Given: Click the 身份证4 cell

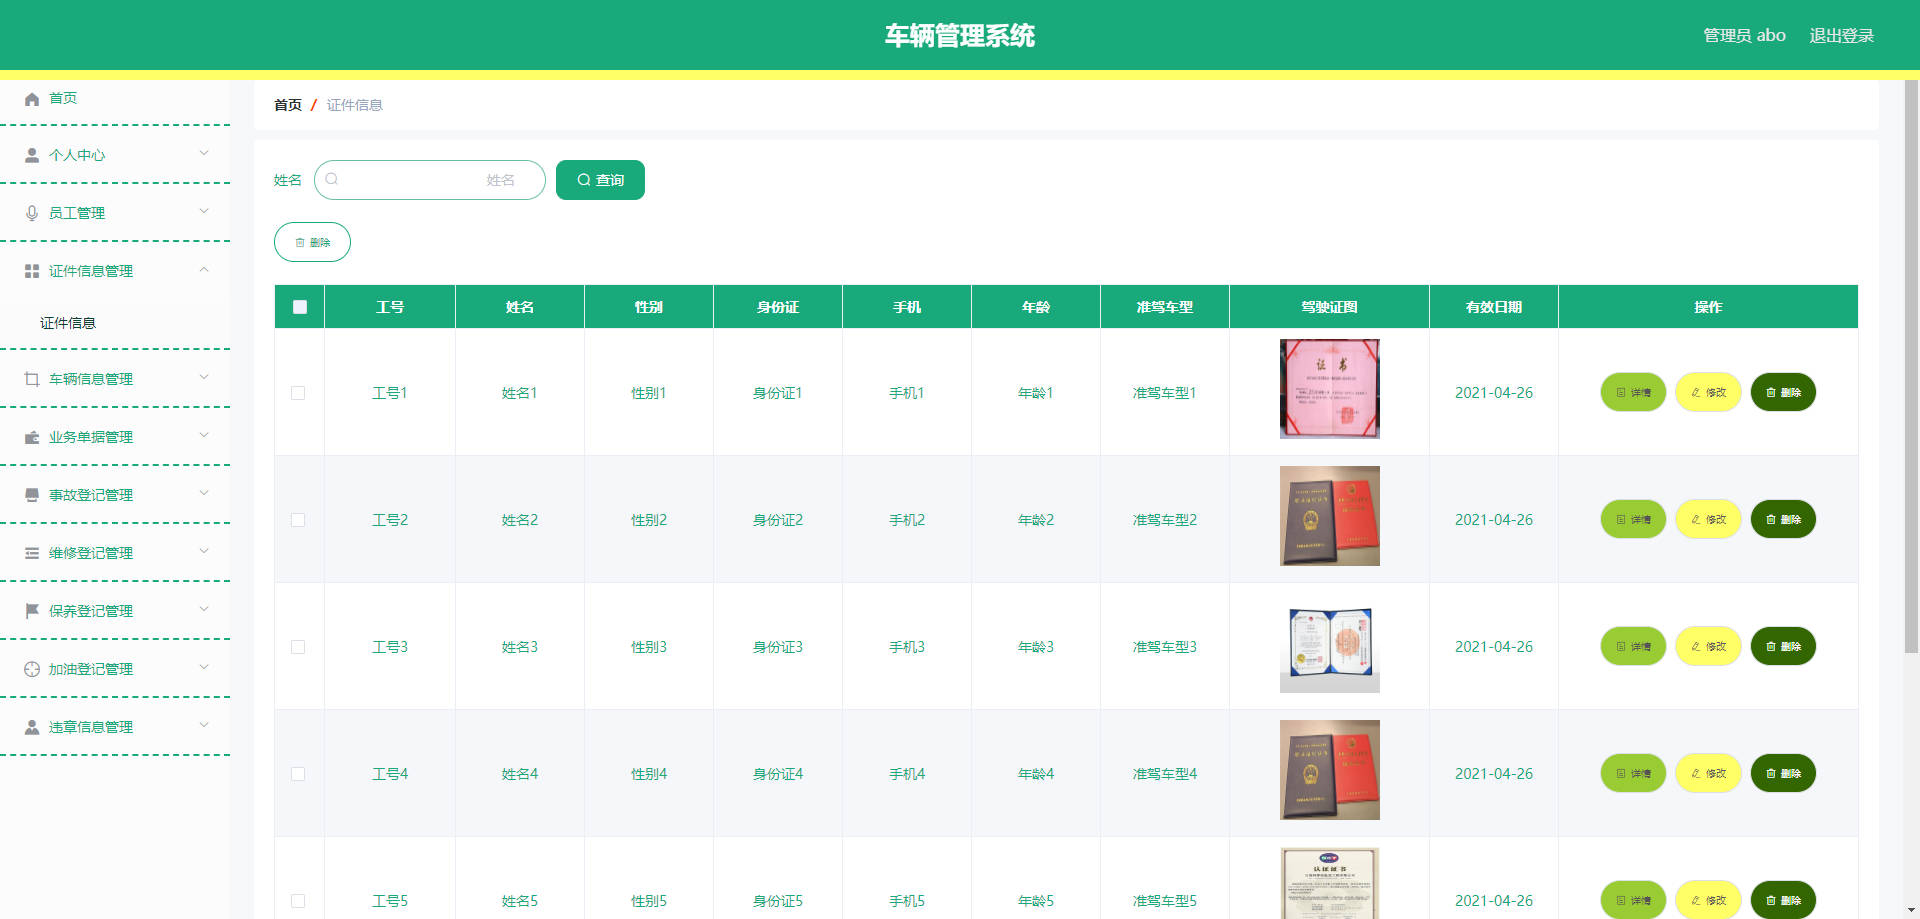Looking at the screenshot, I should click(x=778, y=774).
